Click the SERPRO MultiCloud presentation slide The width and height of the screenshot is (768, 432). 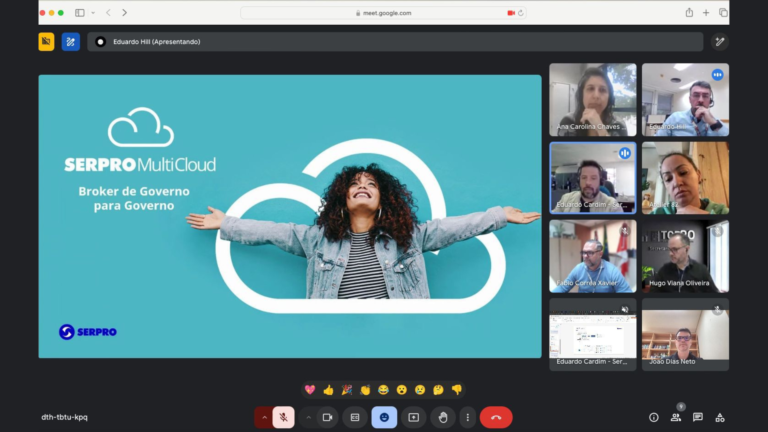[290, 216]
